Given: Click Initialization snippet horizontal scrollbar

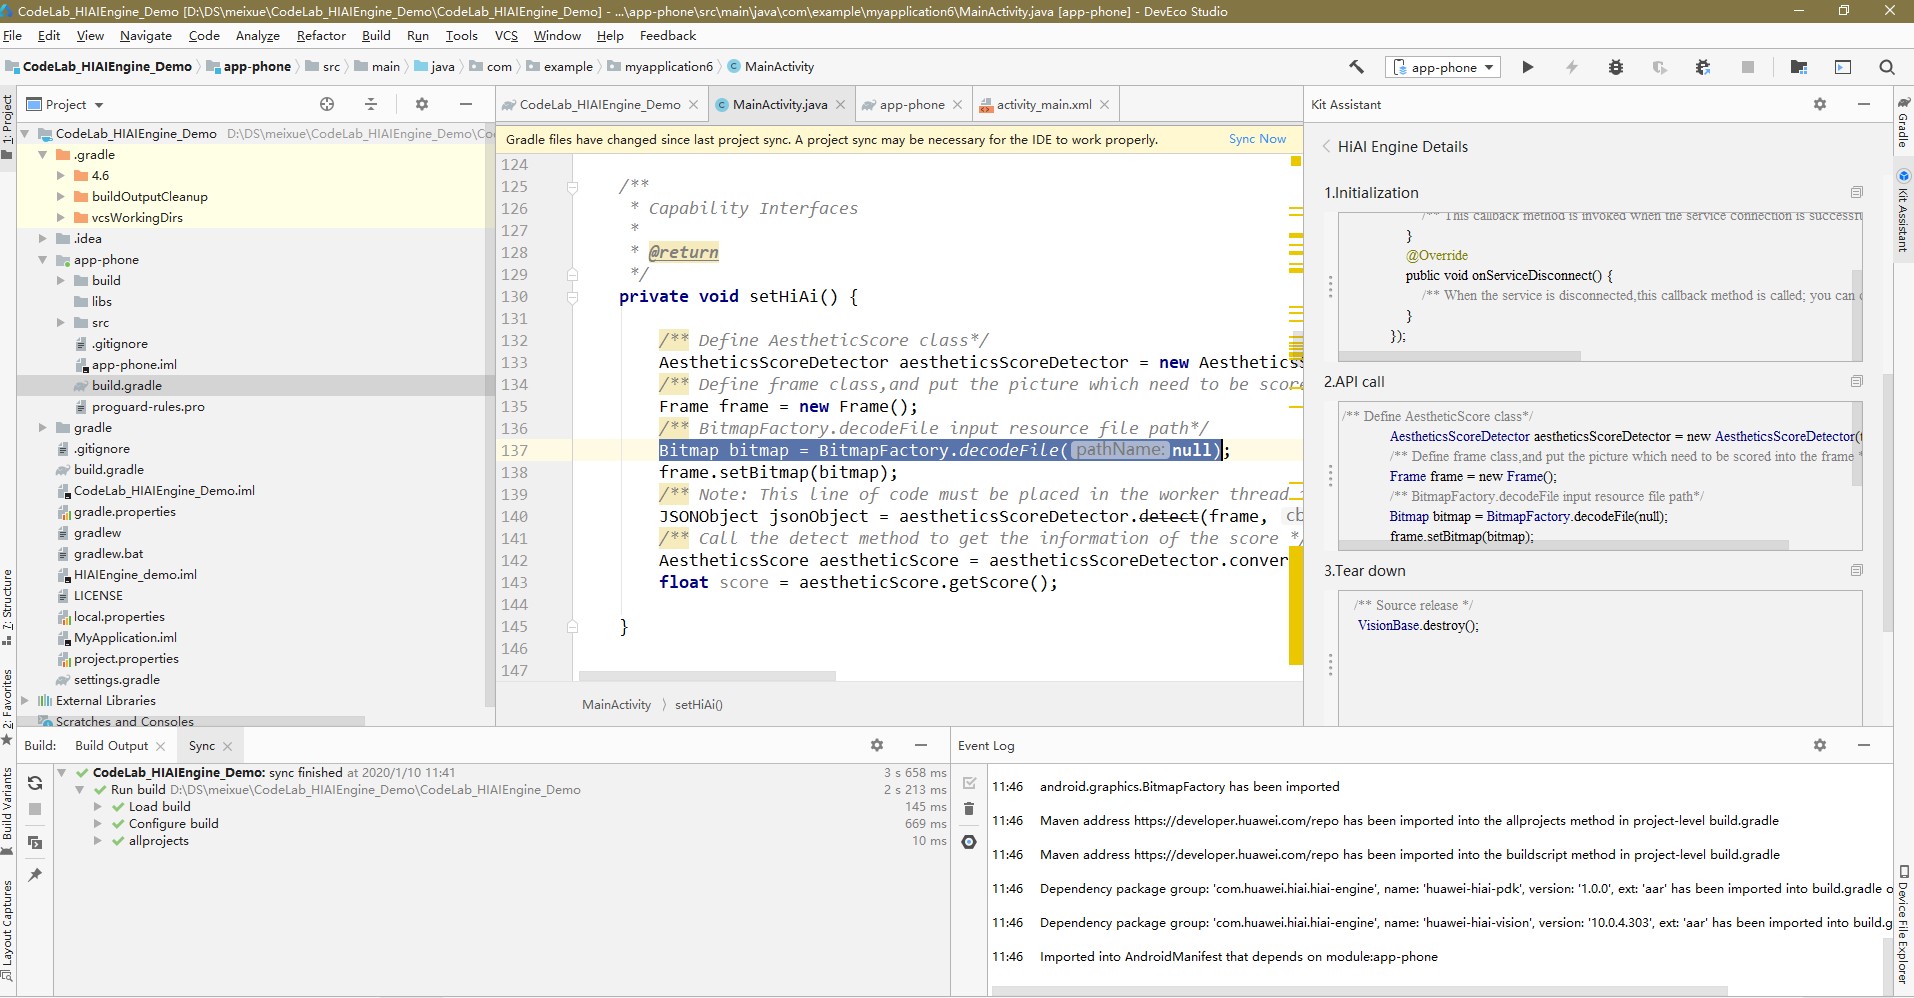Looking at the screenshot, I should coord(1460,356).
